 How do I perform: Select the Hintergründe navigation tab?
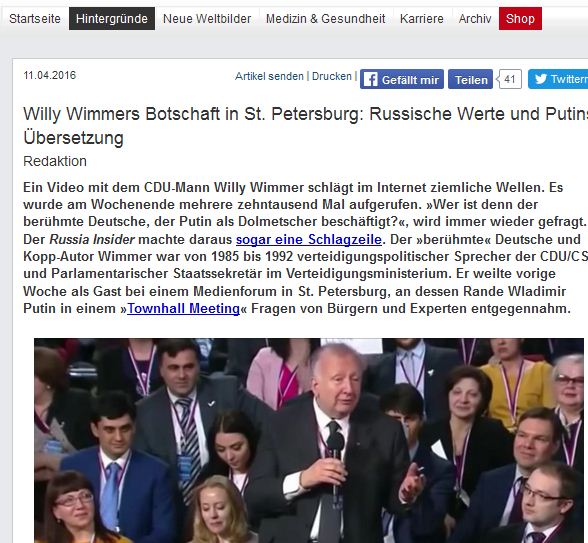(112, 18)
